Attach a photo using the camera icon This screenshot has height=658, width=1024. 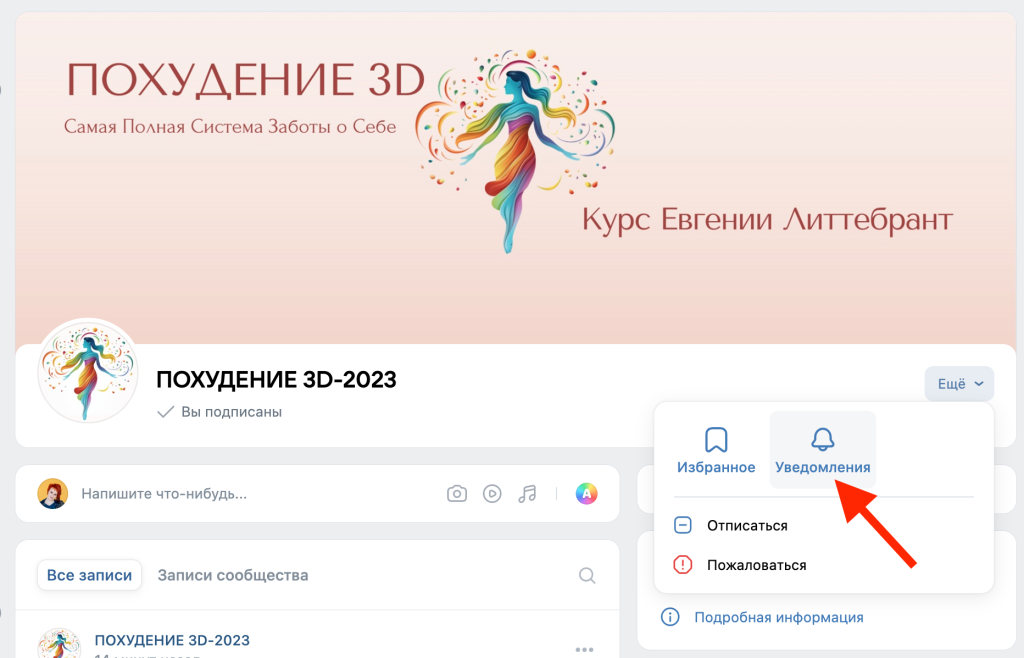point(457,493)
